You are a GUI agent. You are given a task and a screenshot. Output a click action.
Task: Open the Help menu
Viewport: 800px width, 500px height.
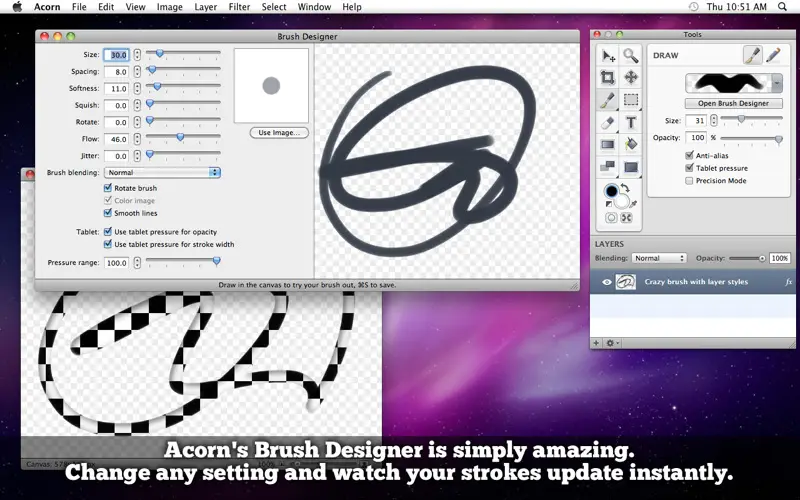coord(352,7)
